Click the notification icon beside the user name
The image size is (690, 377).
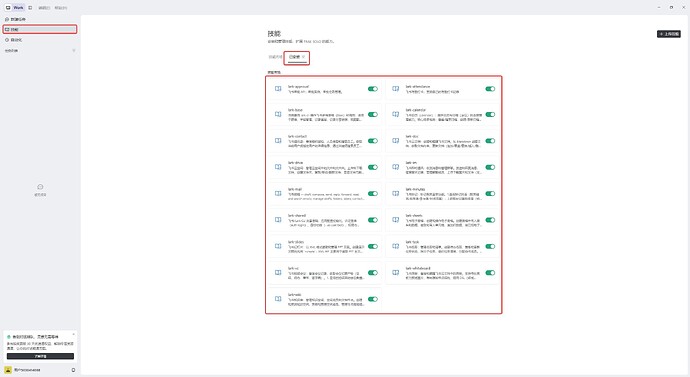pos(73,370)
